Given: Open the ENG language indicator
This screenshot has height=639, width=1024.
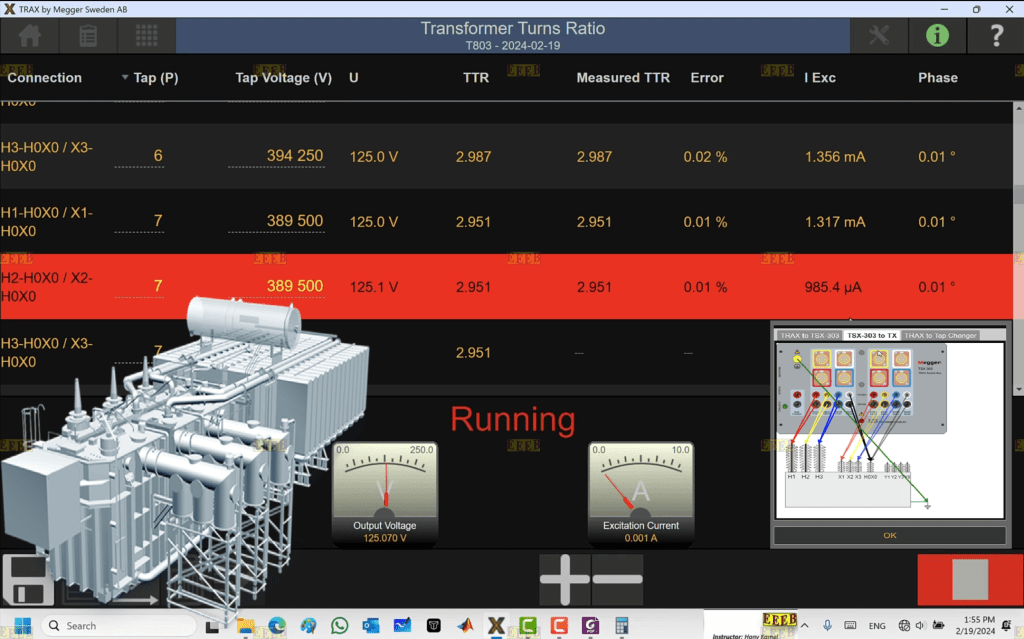Looking at the screenshot, I should tap(877, 626).
